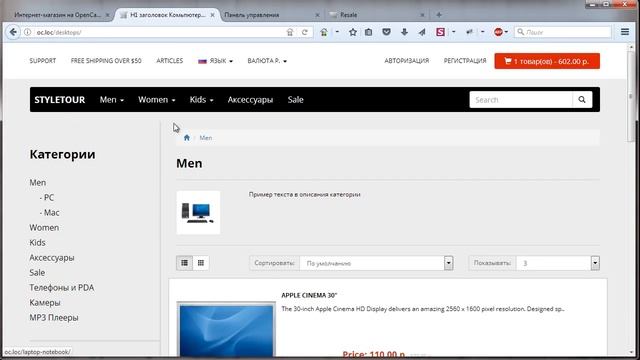Open FREE SHIPPING OVER $50 link
640x360 pixels.
(106, 61)
